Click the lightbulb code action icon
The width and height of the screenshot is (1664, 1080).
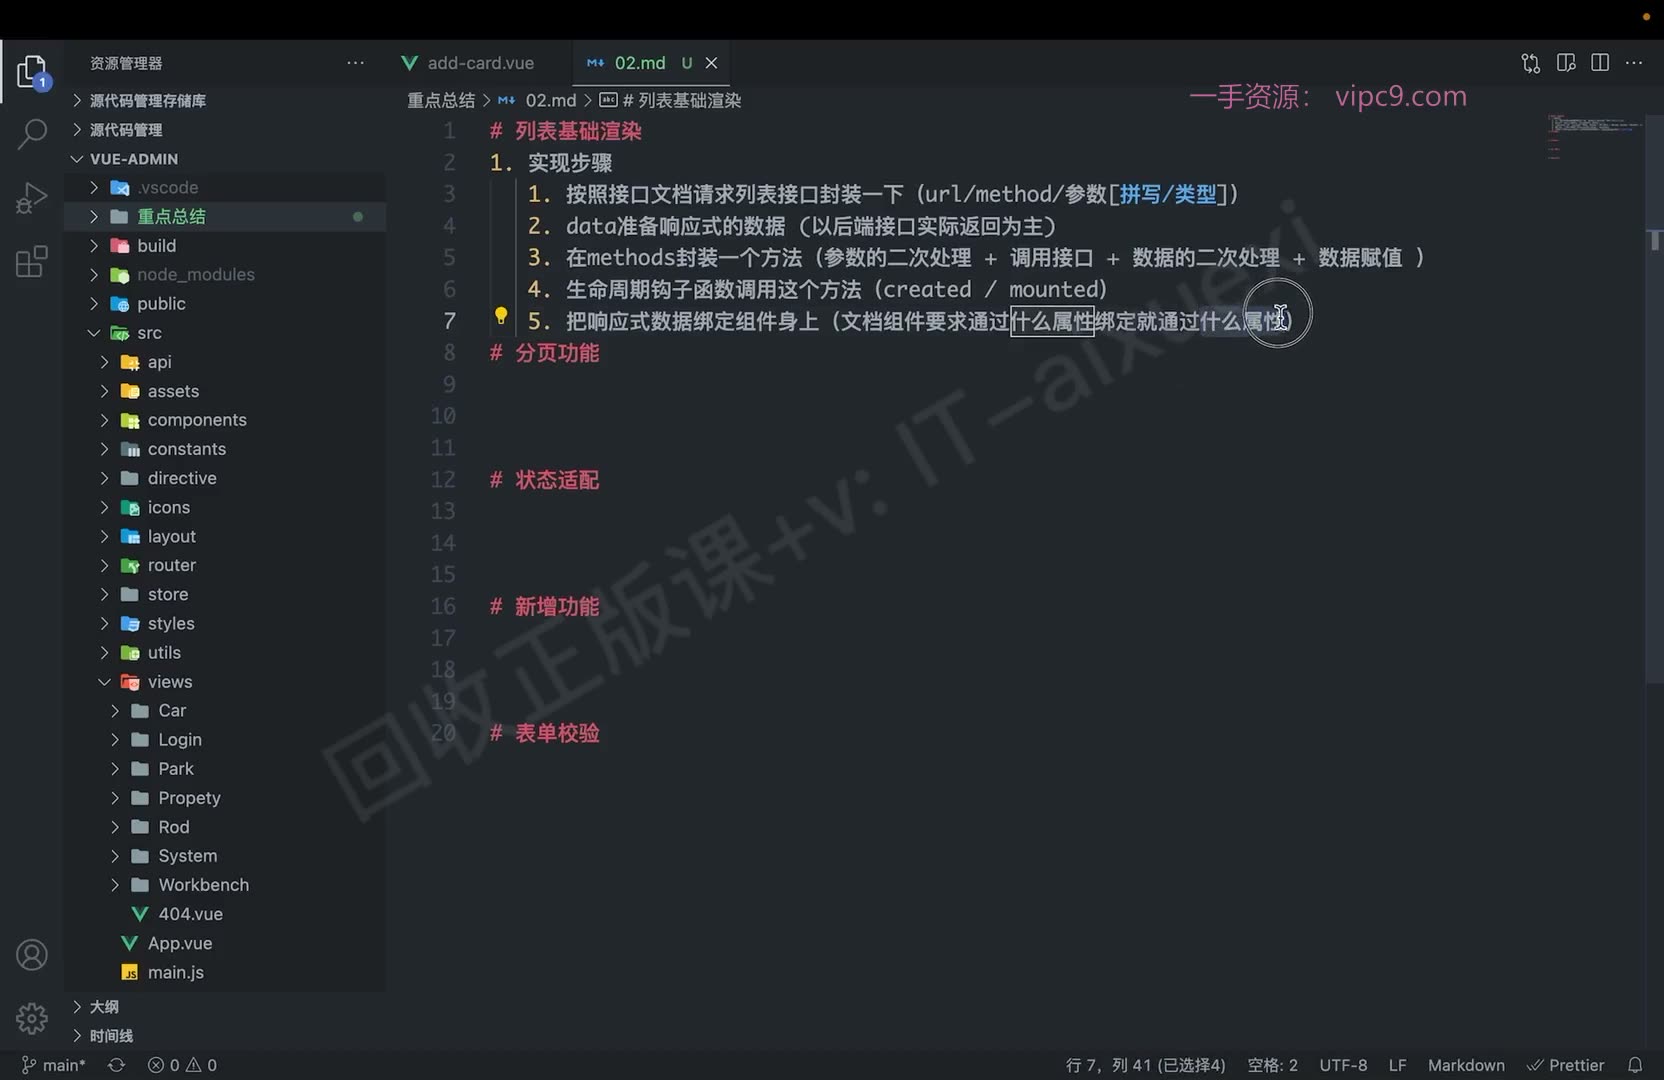[501, 317]
